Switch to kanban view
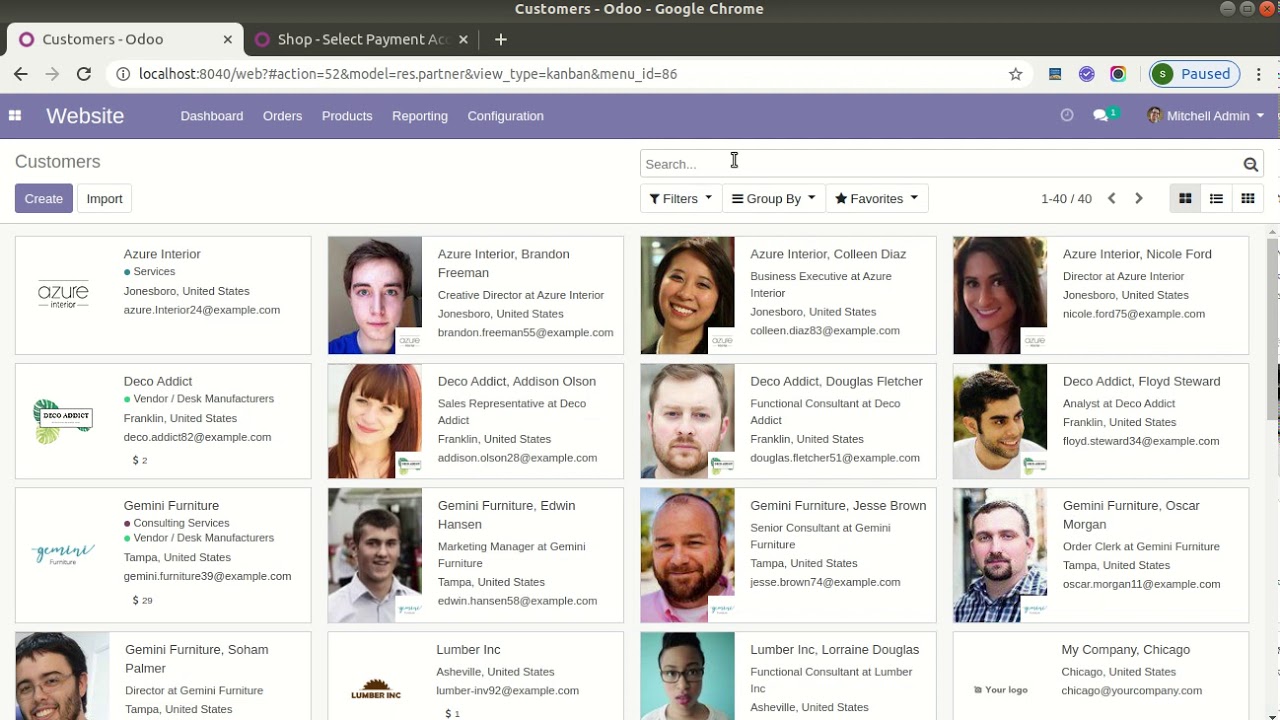Screen dimensions: 1280x720 [x=1185, y=199]
